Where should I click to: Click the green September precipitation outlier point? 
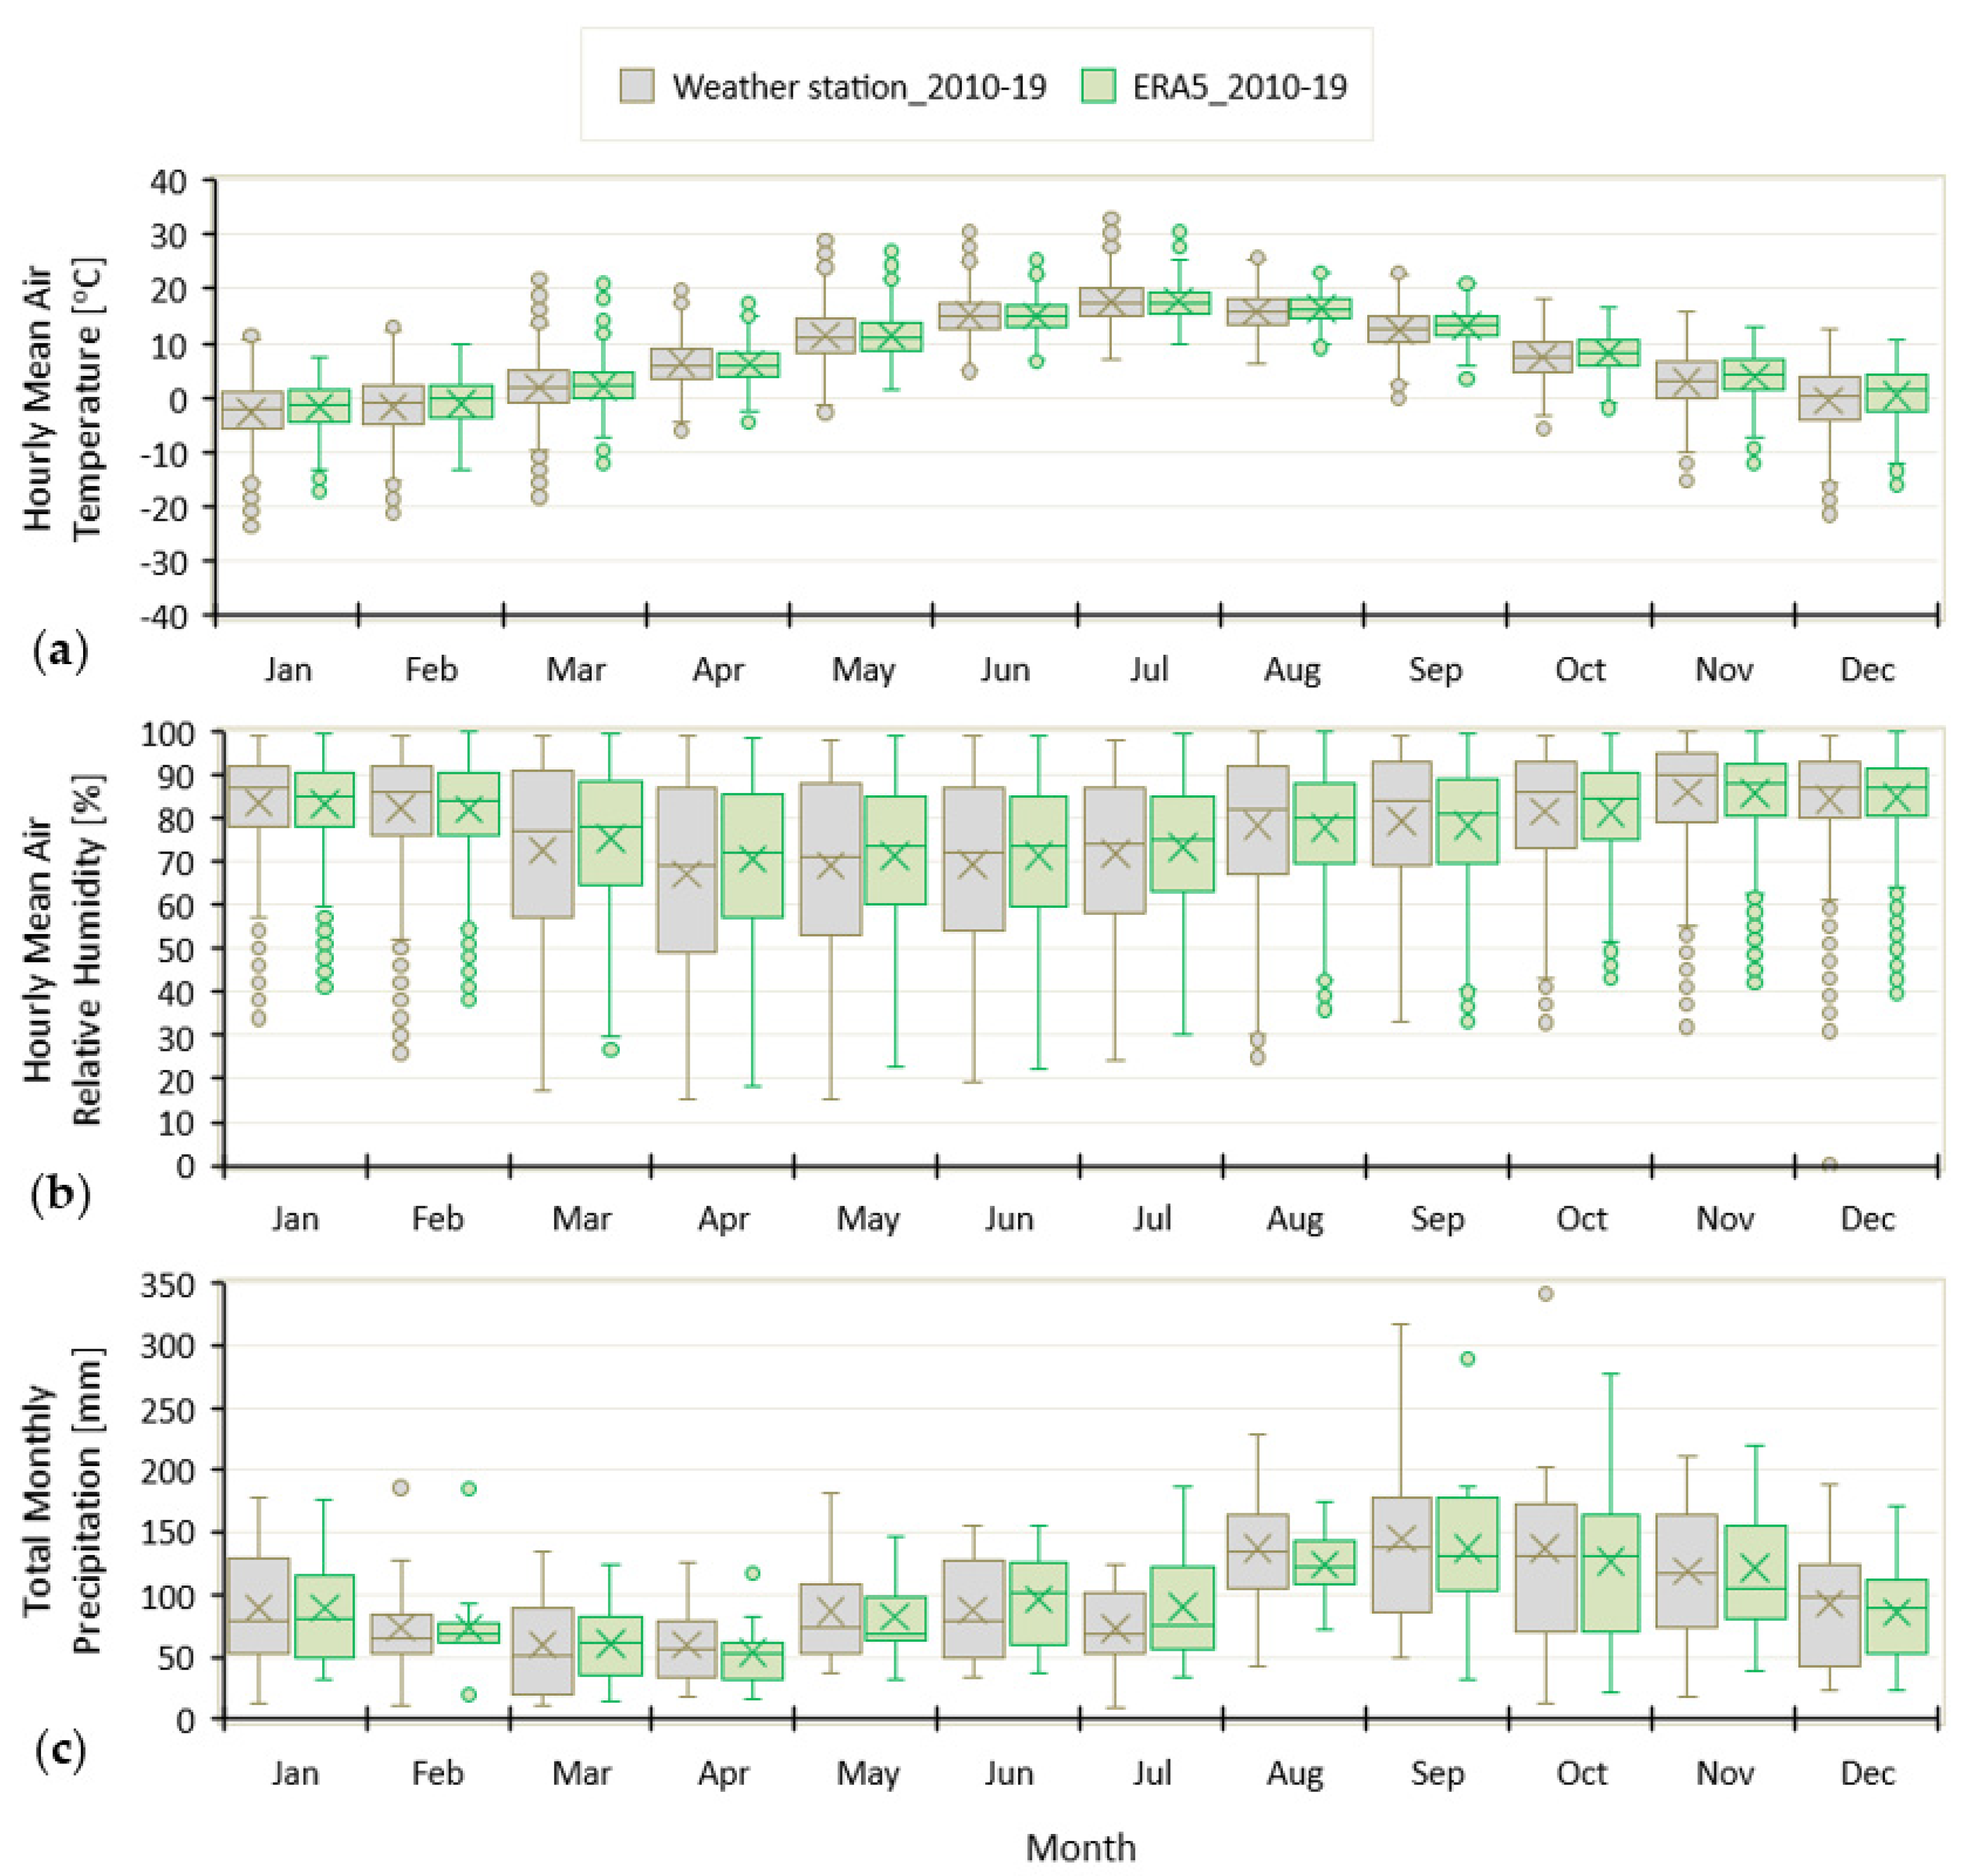1467,1359
